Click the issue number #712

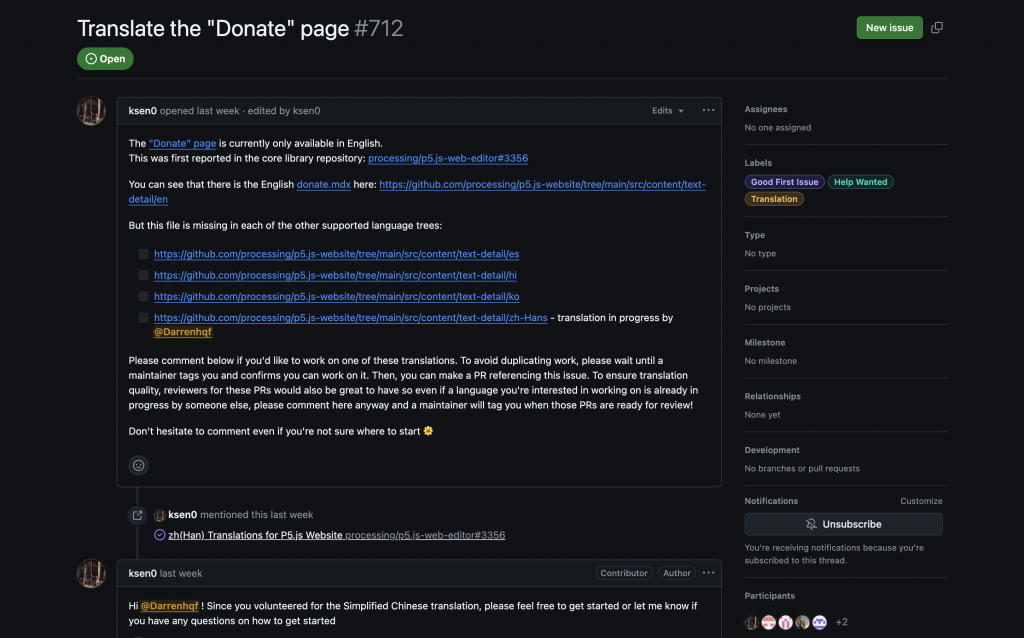[379, 28]
